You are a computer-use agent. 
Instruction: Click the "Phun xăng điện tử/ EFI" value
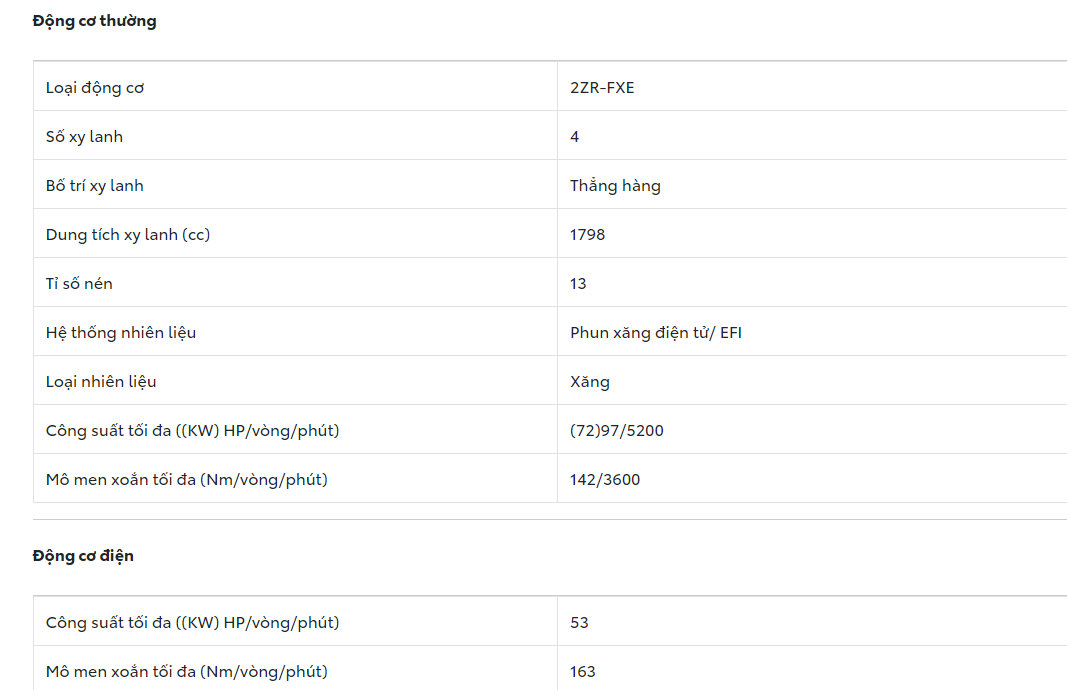click(x=656, y=333)
